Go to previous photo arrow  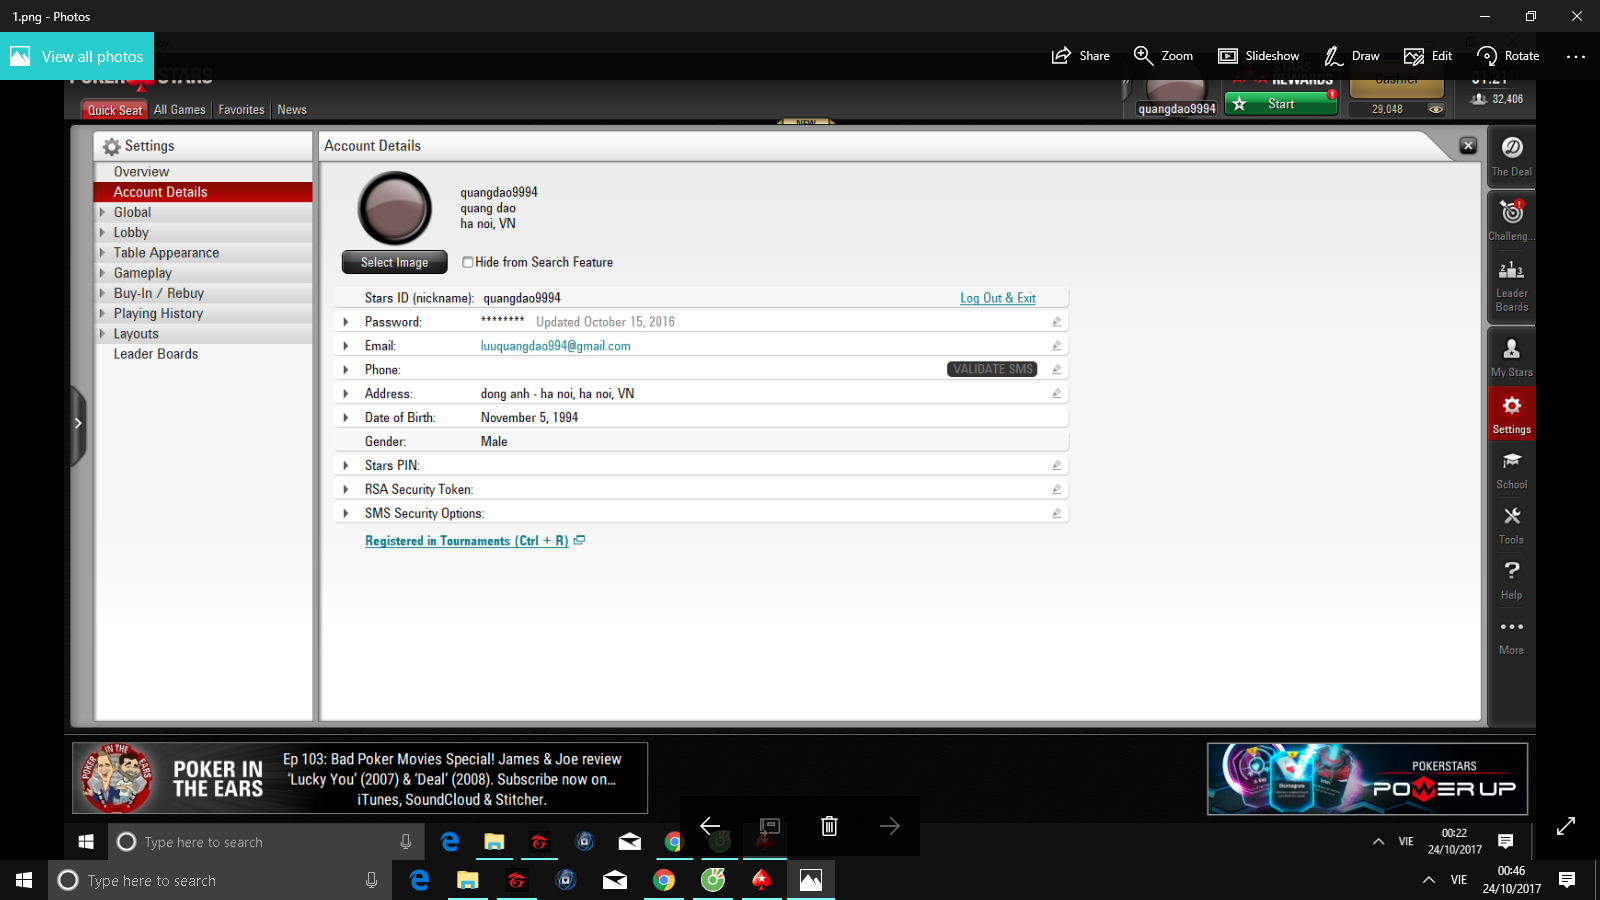tap(710, 826)
